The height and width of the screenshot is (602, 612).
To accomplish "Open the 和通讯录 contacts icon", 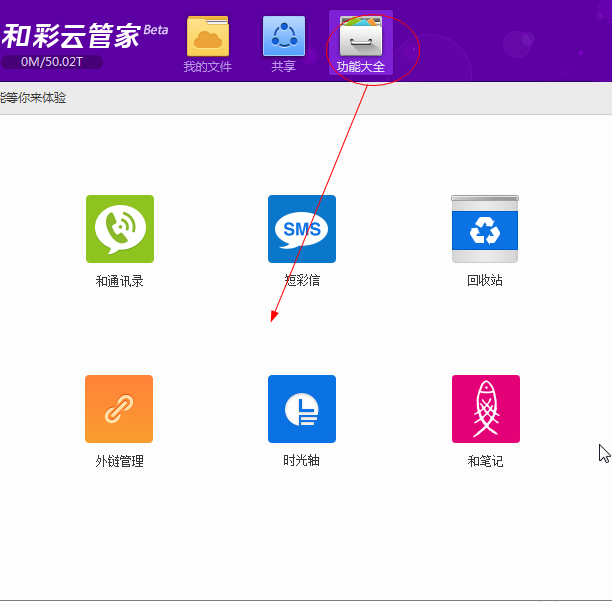I will pyautogui.click(x=120, y=229).
